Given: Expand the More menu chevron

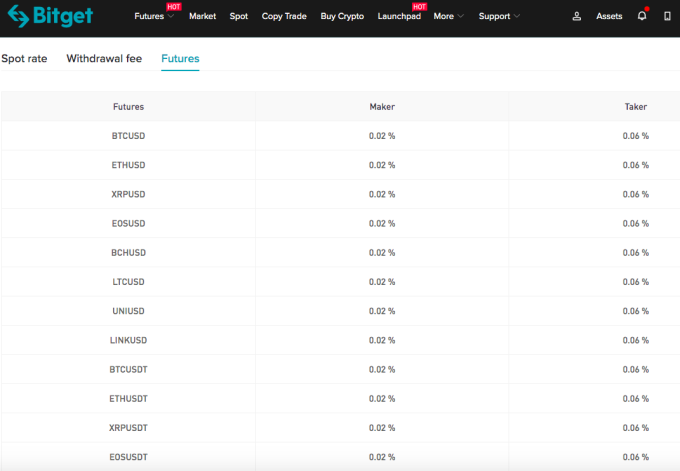Looking at the screenshot, I should 461,16.
